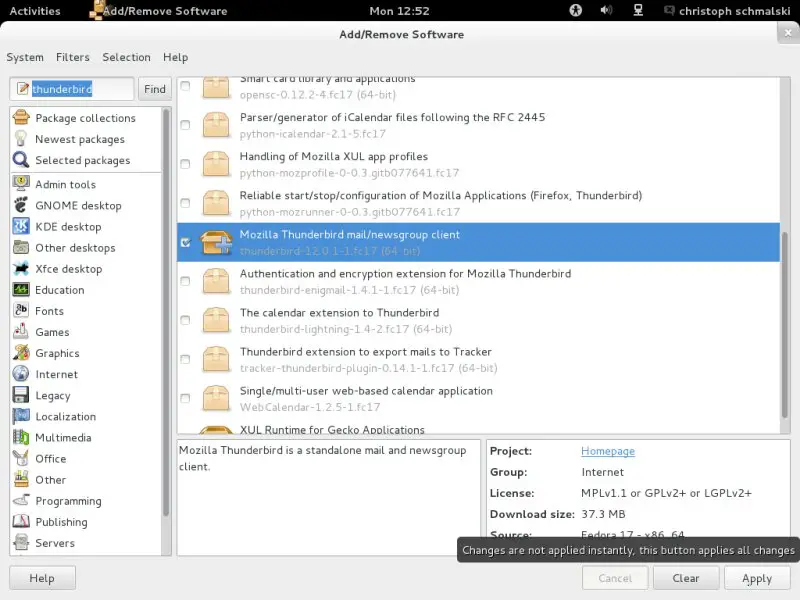800x600 pixels.
Task: Select the Multimedia category icon
Action: [21, 437]
